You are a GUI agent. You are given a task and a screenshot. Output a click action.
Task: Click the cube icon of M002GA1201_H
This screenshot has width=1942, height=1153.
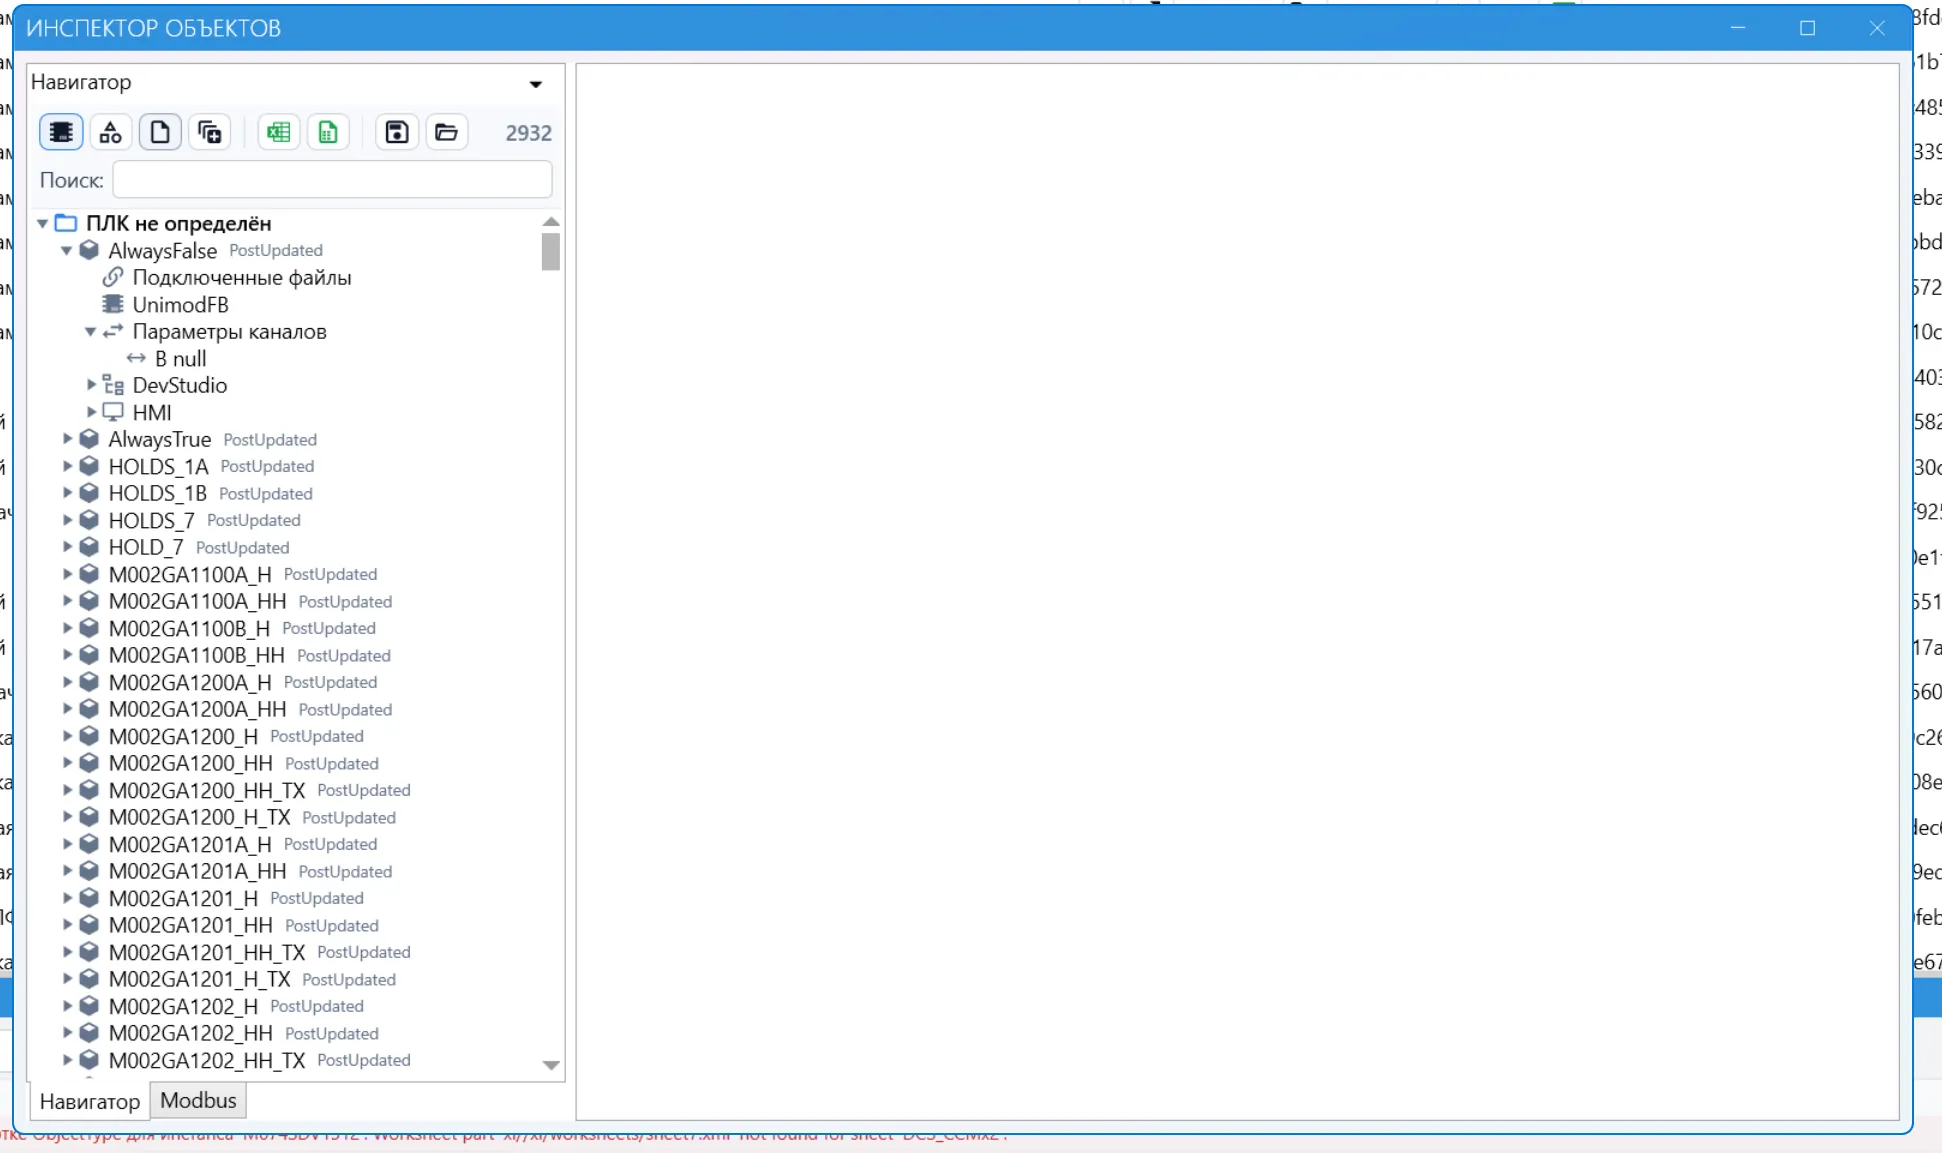coord(89,898)
